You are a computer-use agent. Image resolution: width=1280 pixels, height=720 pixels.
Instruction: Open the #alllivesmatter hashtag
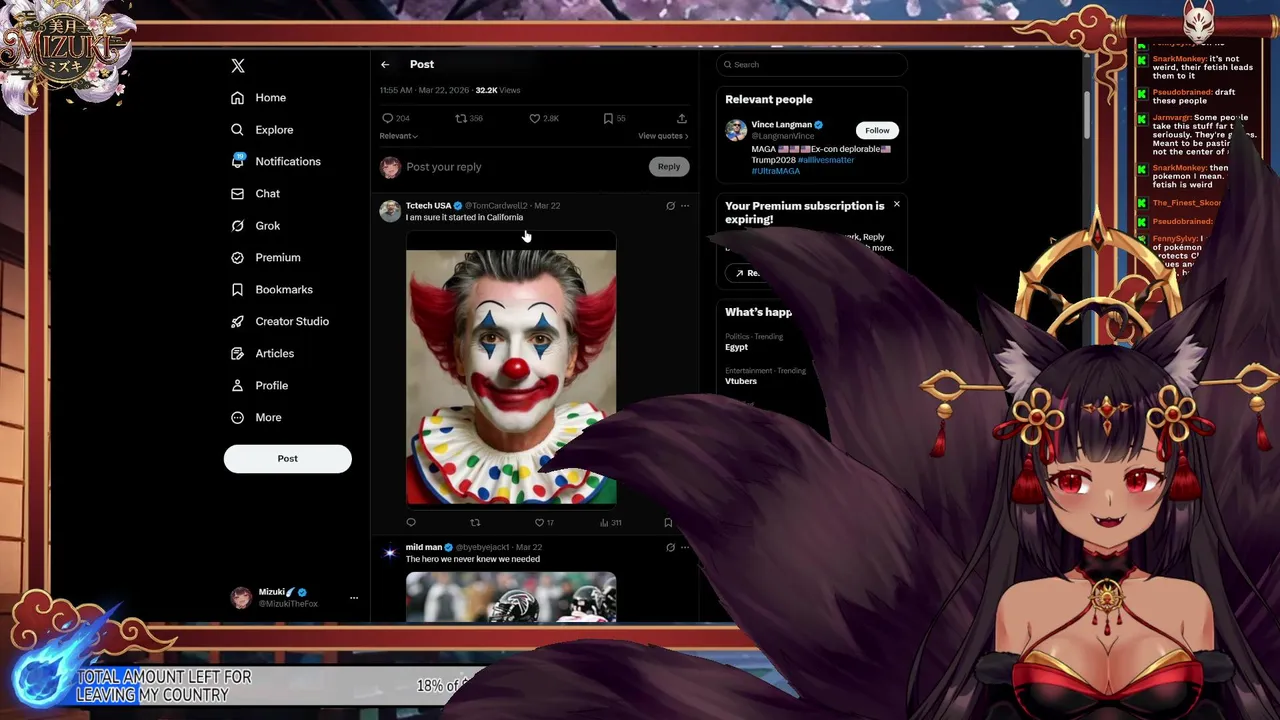coord(825,160)
